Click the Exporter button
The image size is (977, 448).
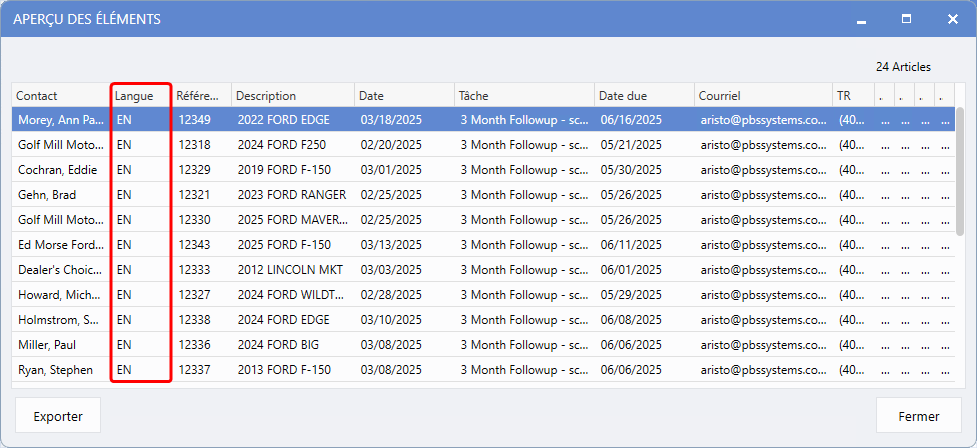[58, 416]
